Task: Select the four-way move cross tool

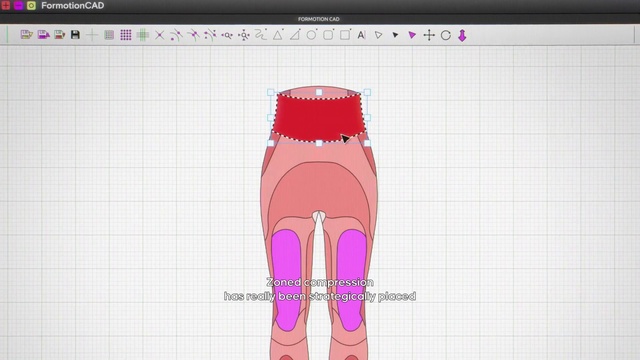Action: coord(429,35)
